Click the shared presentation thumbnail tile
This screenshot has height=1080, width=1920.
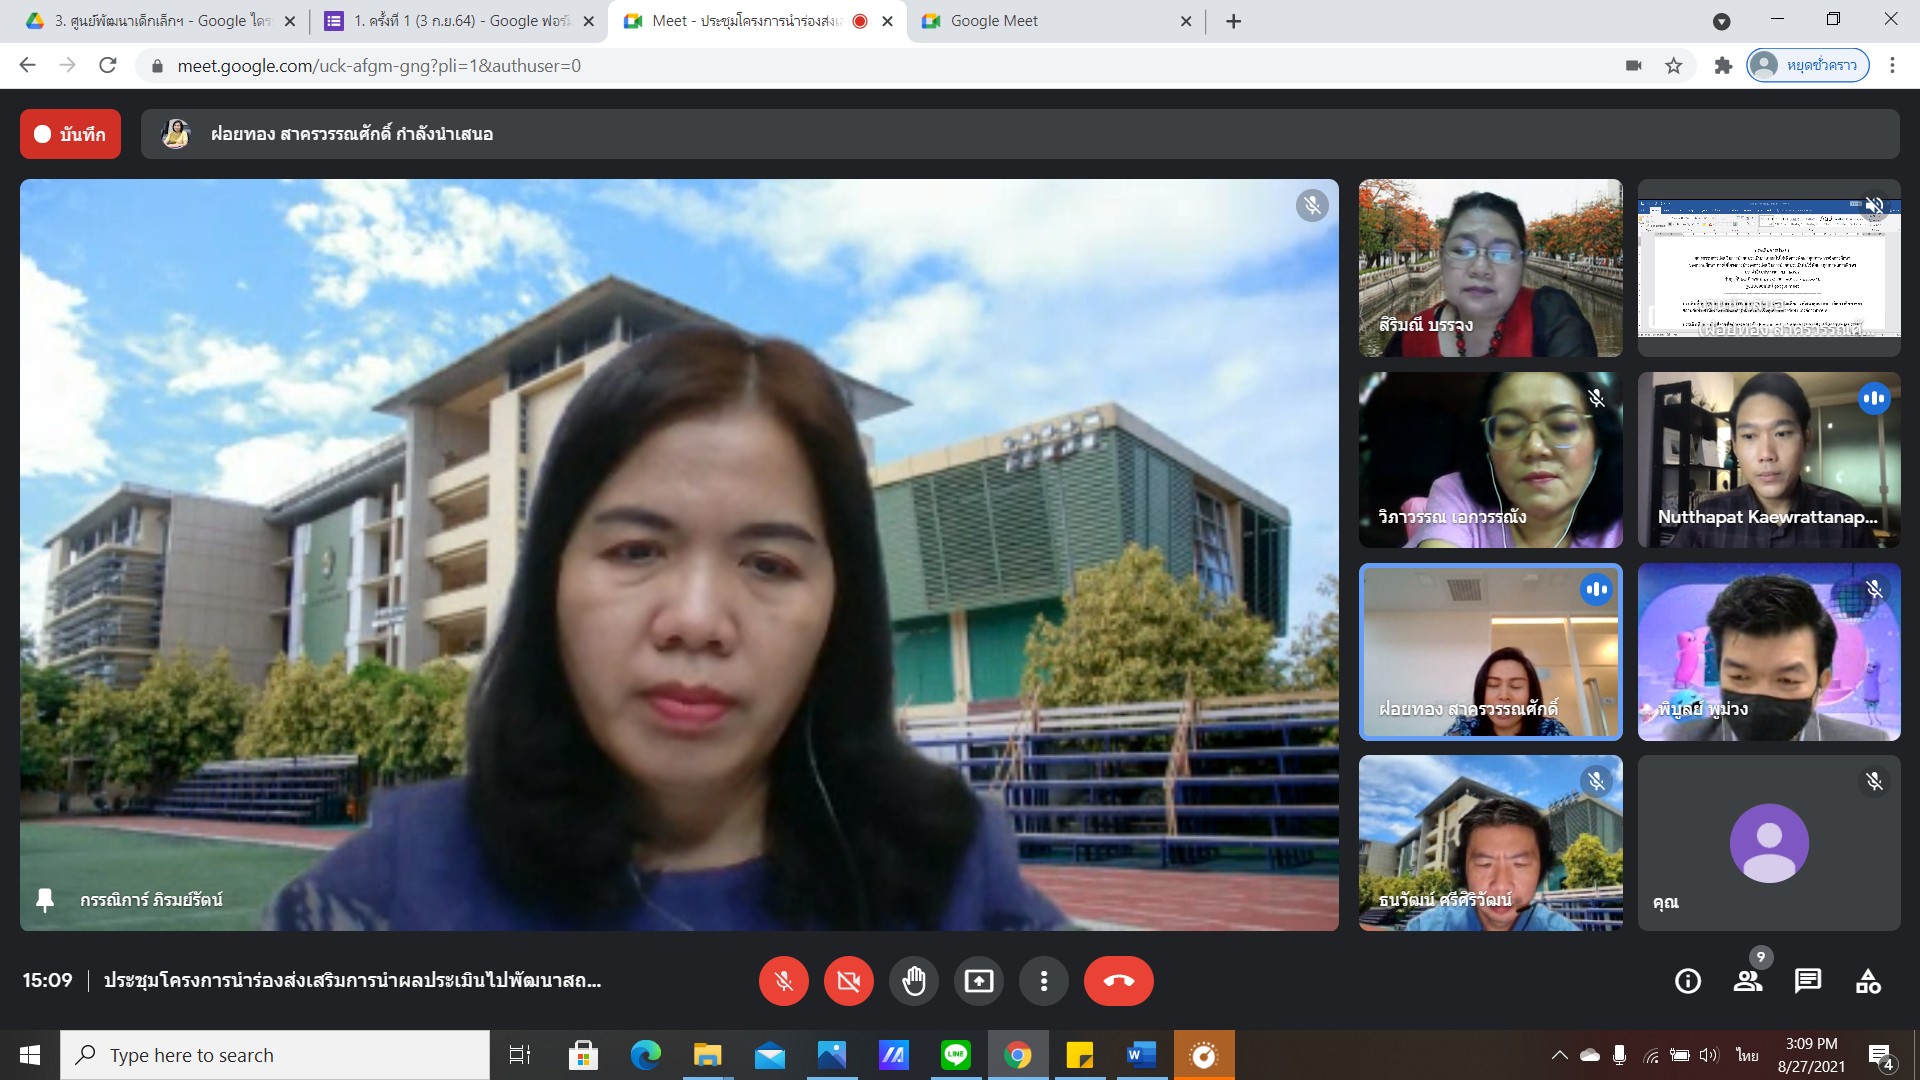[x=1768, y=267]
